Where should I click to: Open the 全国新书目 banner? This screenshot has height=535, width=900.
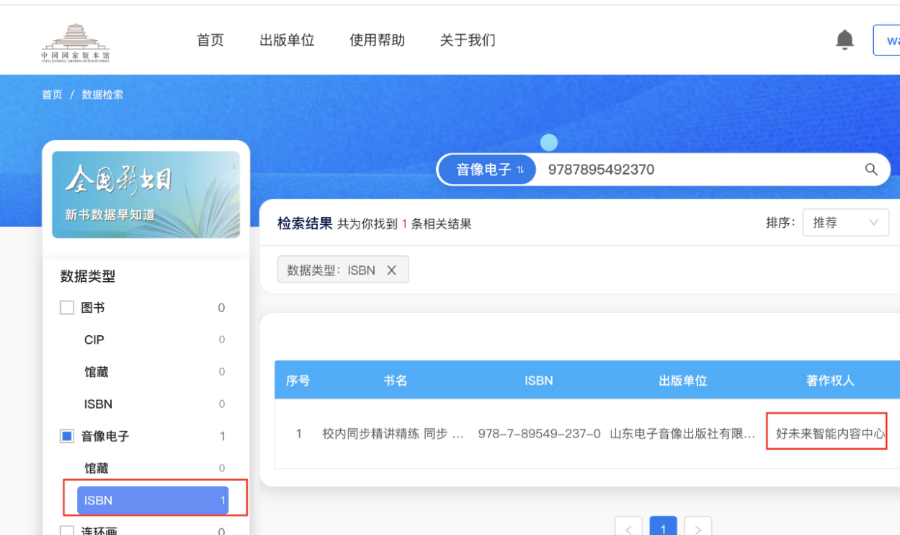tap(146, 195)
